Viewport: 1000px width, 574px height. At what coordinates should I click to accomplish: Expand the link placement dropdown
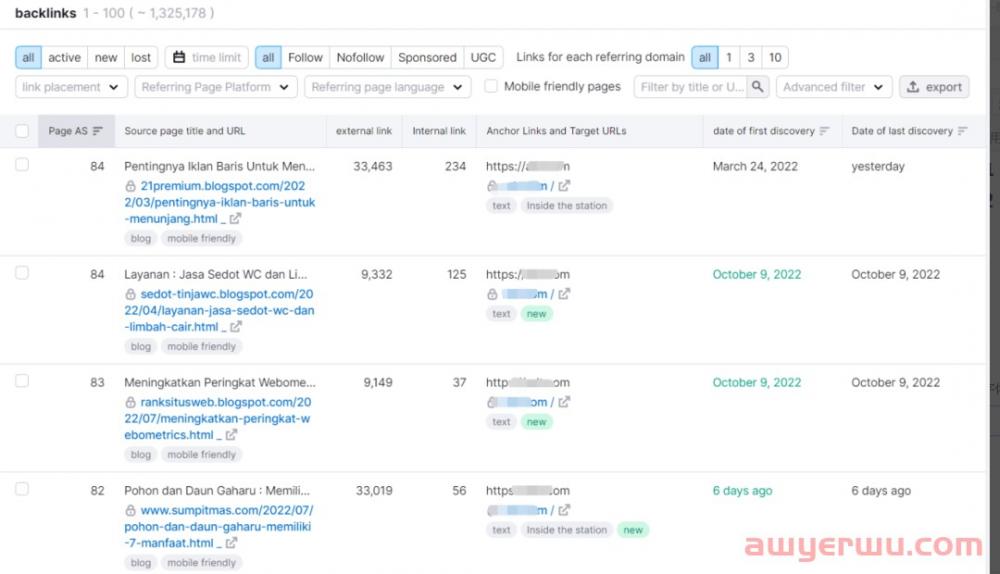click(x=71, y=87)
